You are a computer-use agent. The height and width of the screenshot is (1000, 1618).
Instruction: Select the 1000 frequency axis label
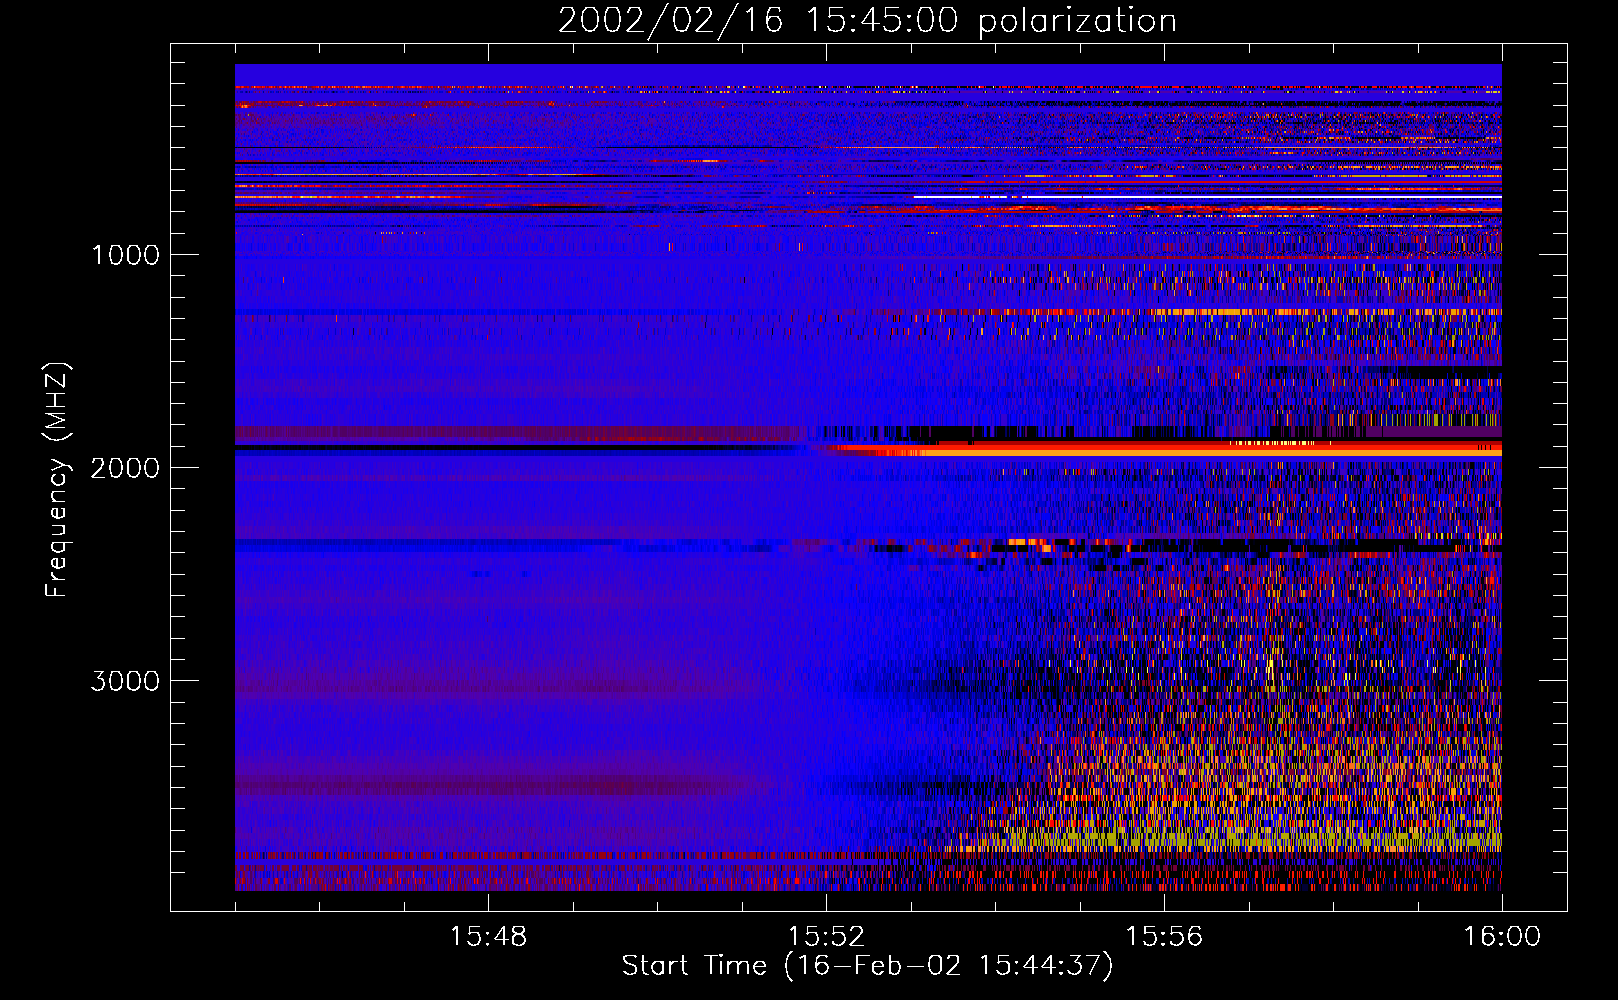pos(125,254)
